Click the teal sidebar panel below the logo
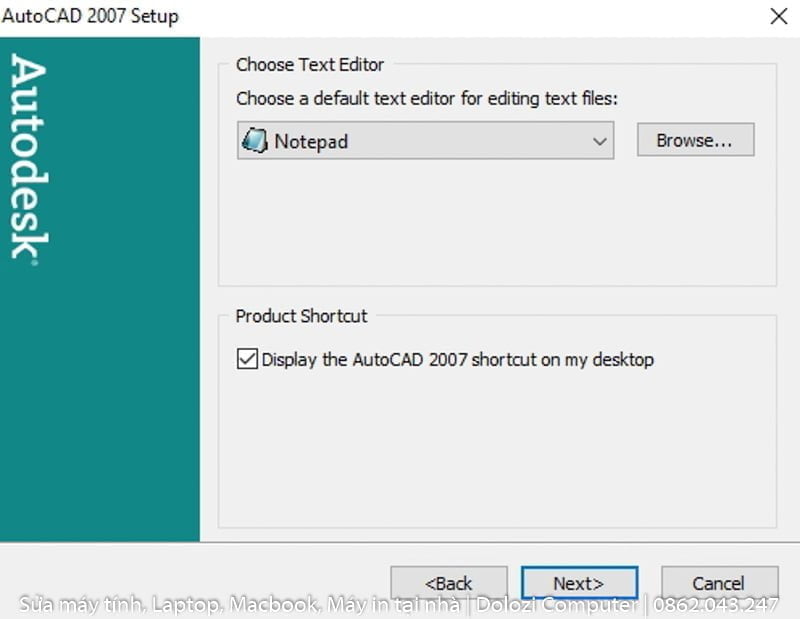This screenshot has width=800, height=619. pyautogui.click(x=100, y=420)
